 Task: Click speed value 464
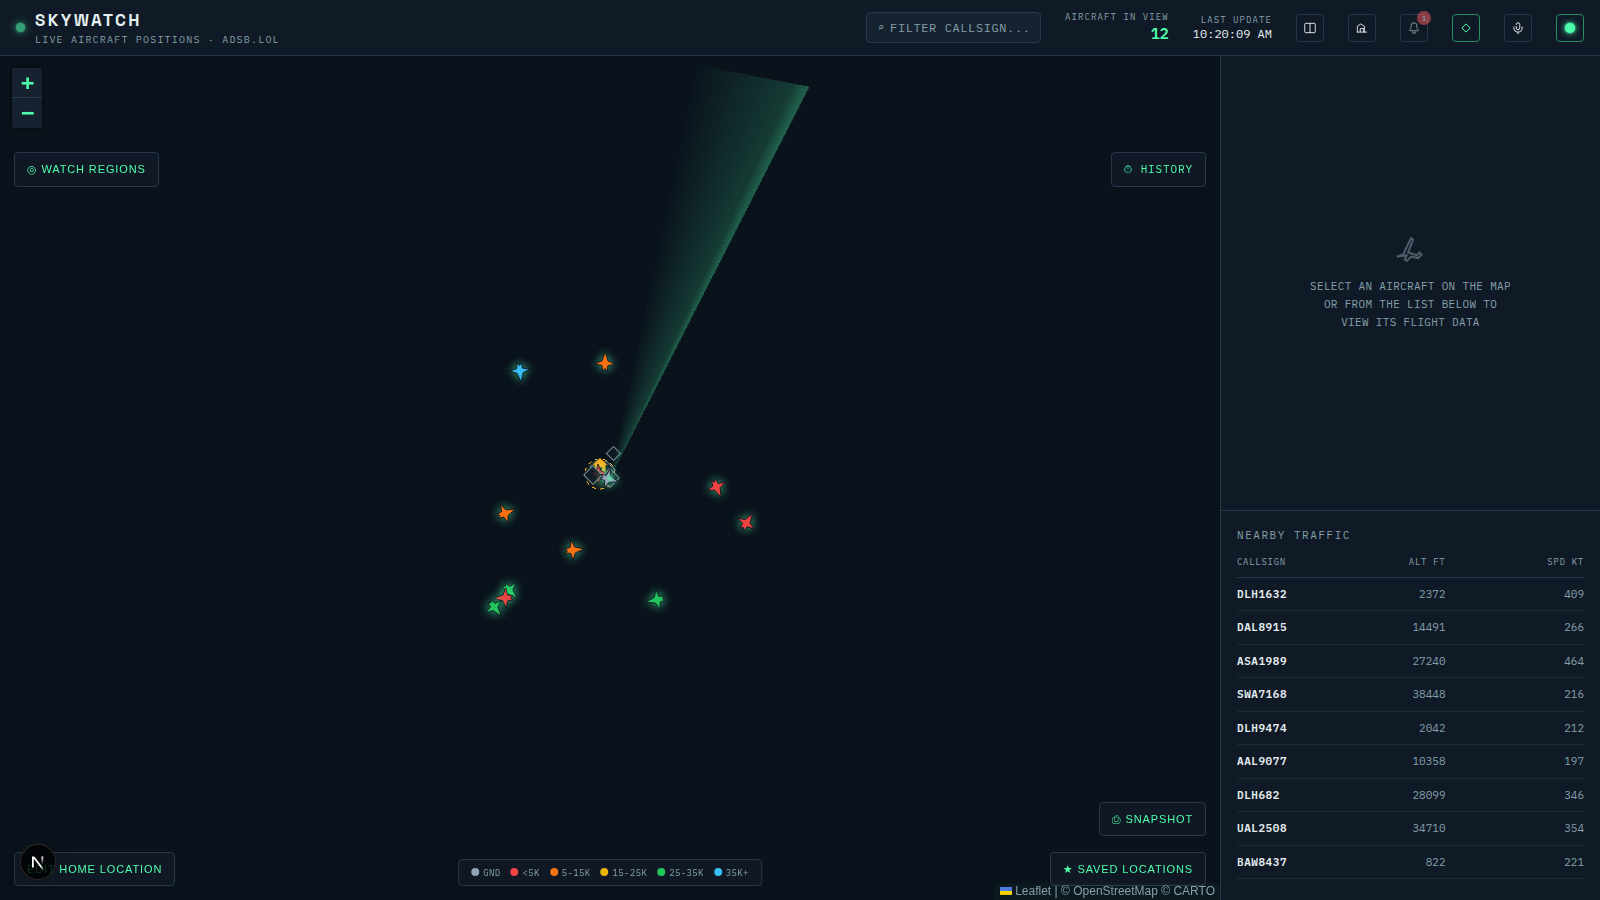(x=1574, y=661)
